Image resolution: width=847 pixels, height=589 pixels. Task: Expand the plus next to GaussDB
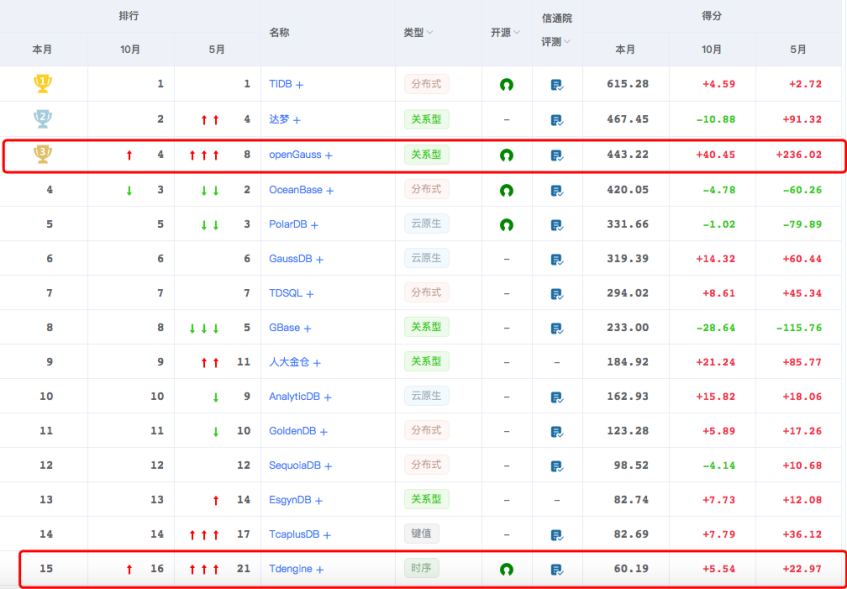point(320,260)
